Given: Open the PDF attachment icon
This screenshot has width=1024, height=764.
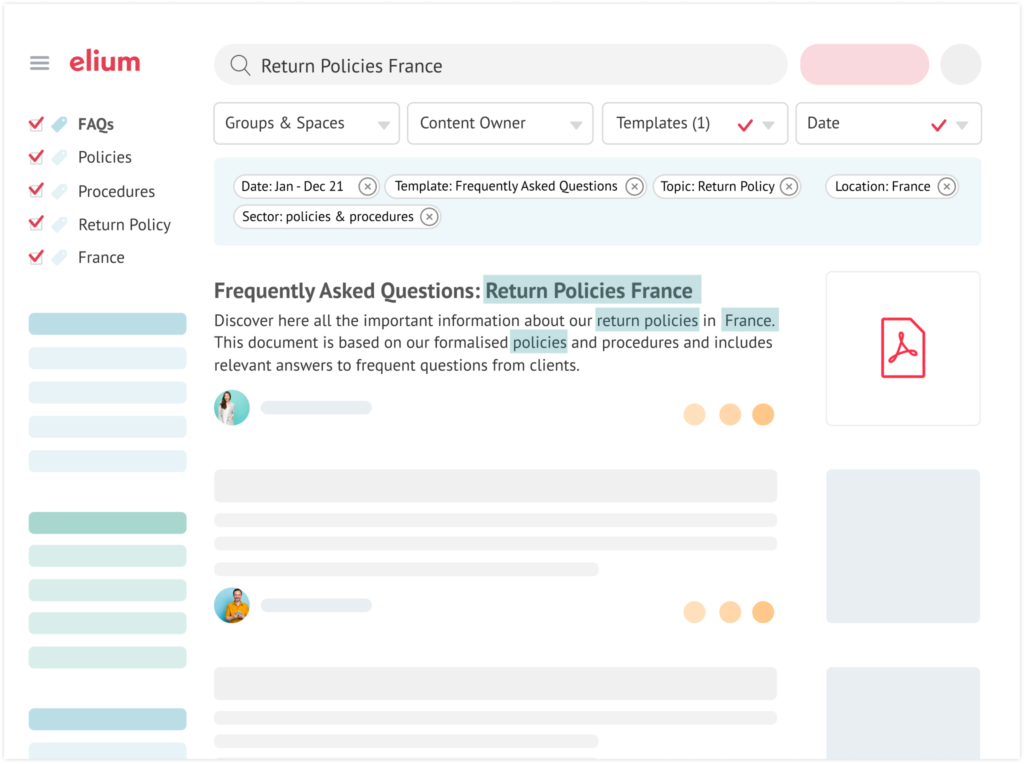Looking at the screenshot, I should pos(902,347).
